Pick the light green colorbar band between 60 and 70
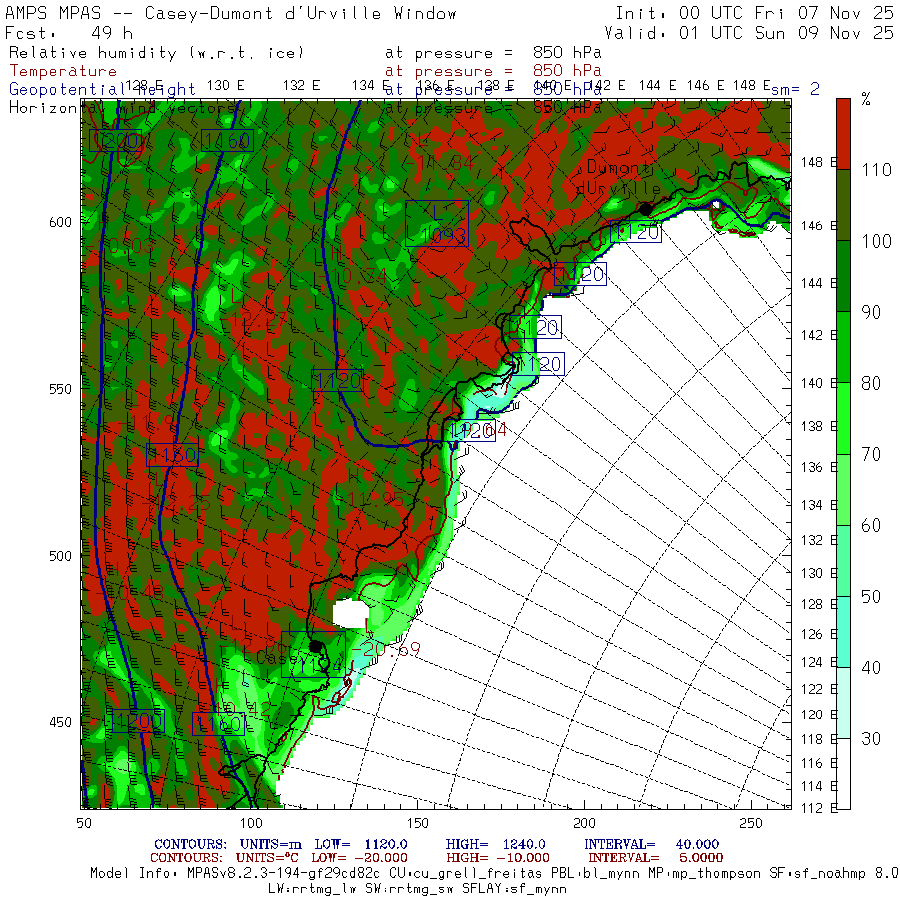The width and height of the screenshot is (900, 900). pos(843,490)
